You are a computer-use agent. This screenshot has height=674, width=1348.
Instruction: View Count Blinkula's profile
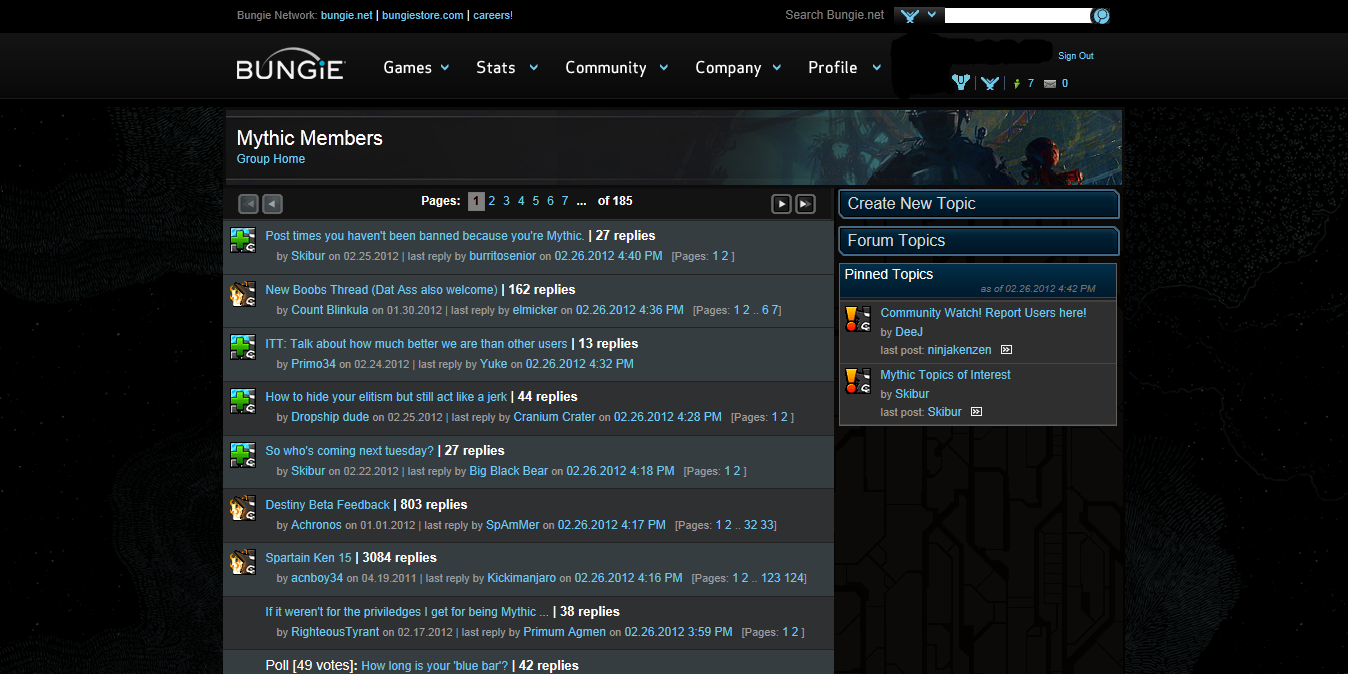click(x=330, y=310)
